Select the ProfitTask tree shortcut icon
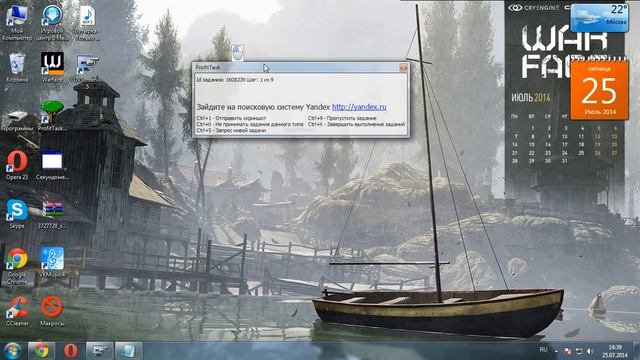This screenshot has width=640, height=360. pyautogui.click(x=52, y=116)
